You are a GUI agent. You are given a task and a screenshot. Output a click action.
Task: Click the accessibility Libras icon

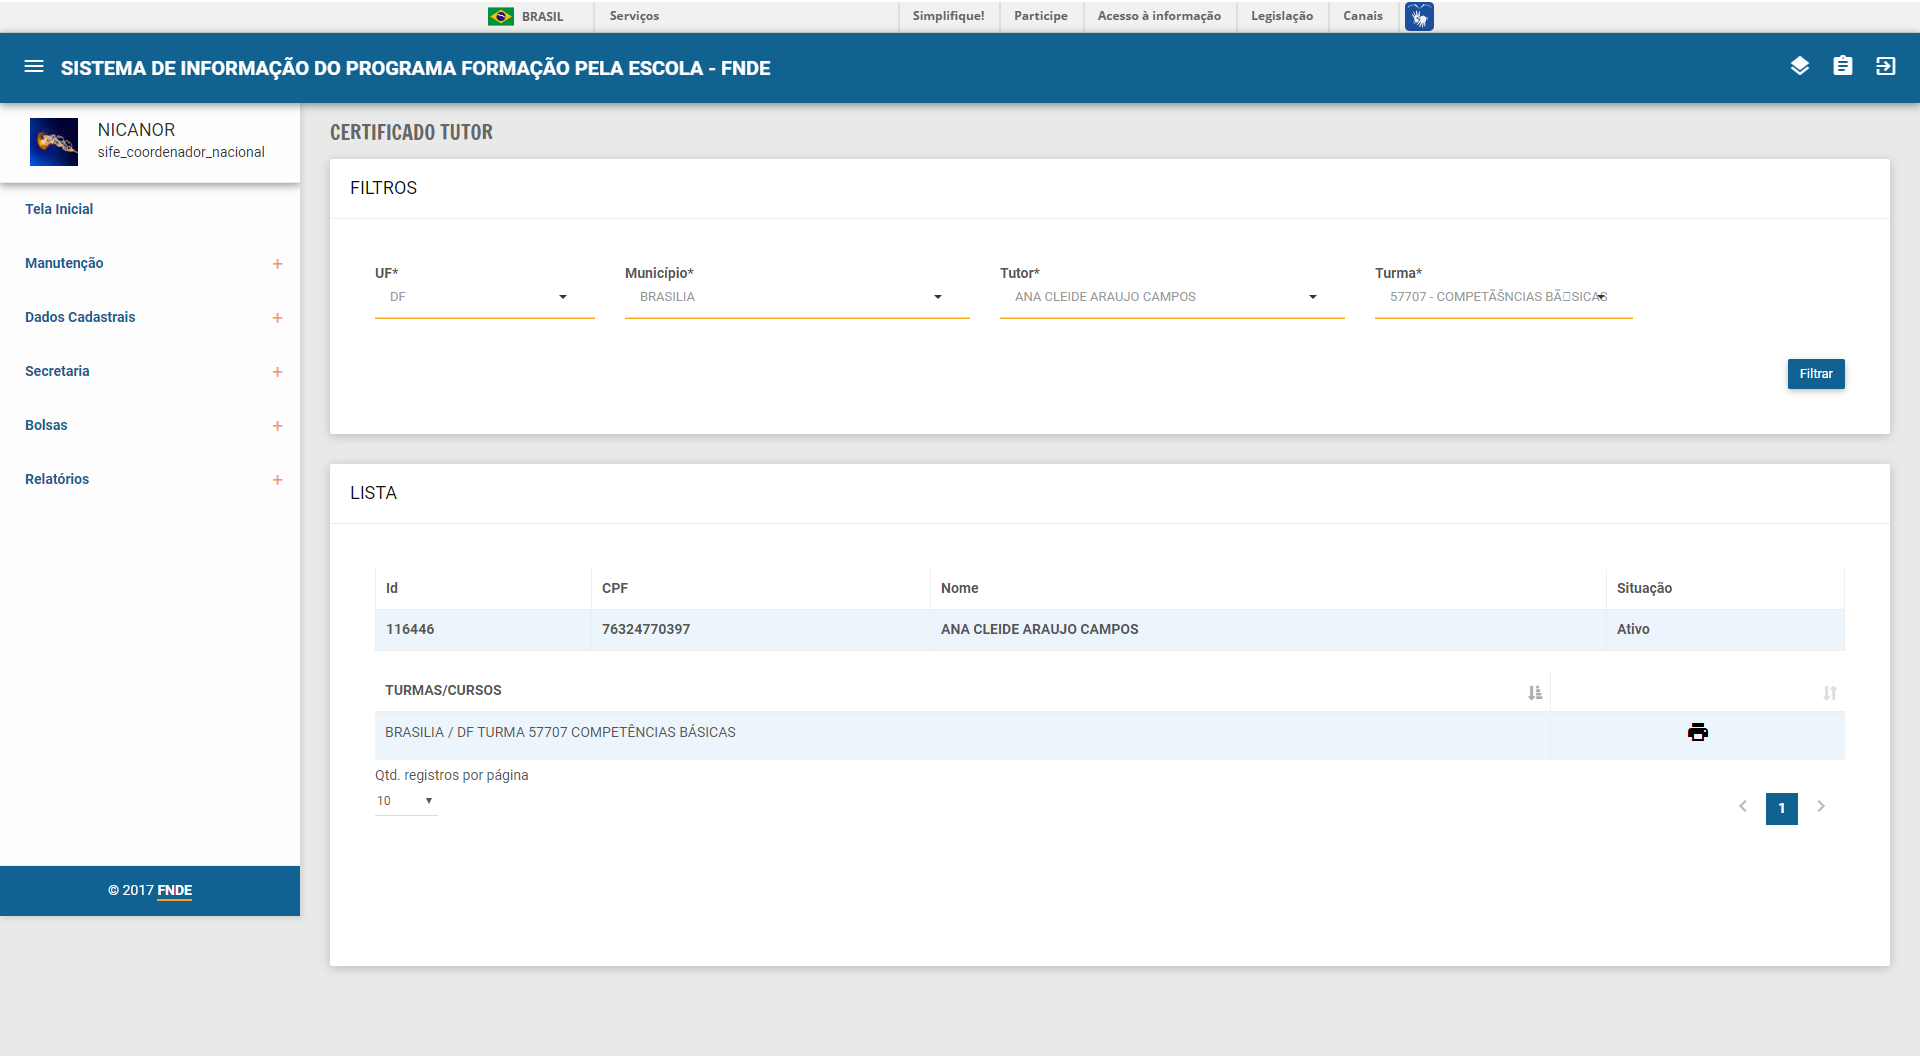[x=1418, y=16]
